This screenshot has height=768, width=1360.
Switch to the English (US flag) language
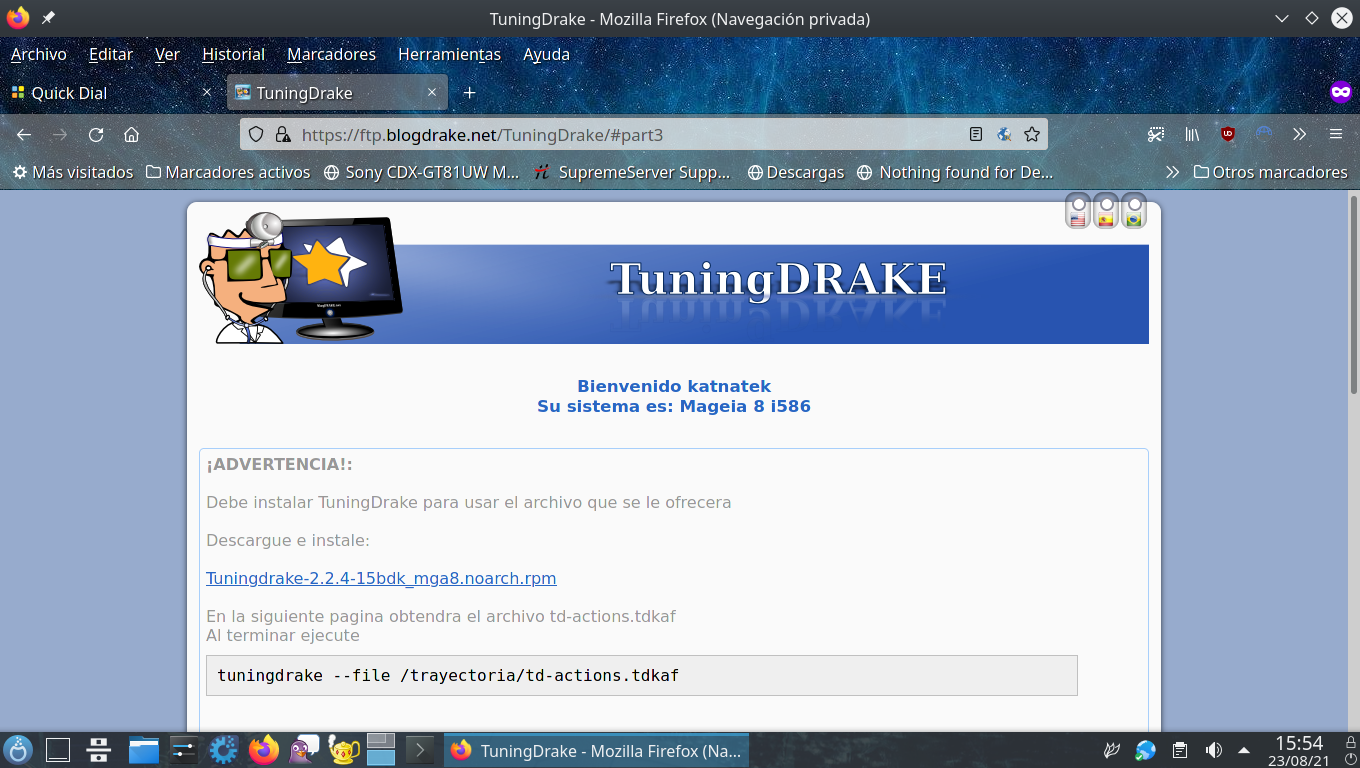(1078, 210)
